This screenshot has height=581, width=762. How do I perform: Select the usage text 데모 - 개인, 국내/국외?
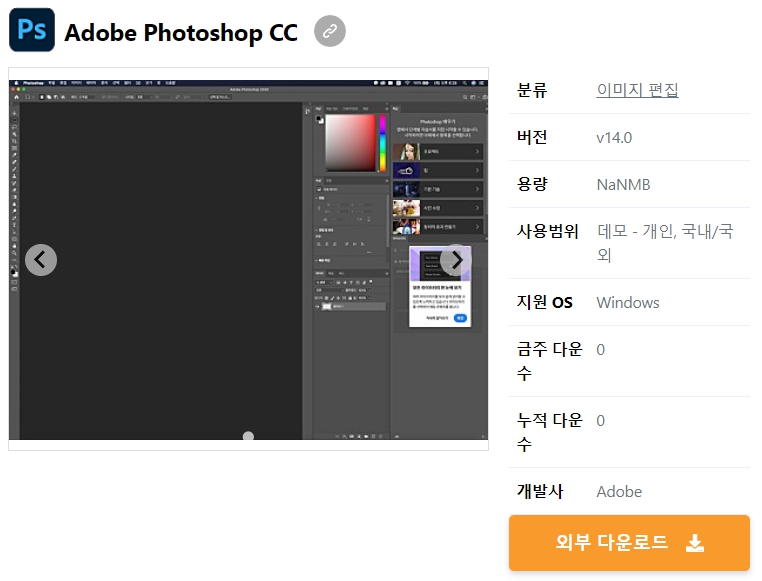coord(664,242)
